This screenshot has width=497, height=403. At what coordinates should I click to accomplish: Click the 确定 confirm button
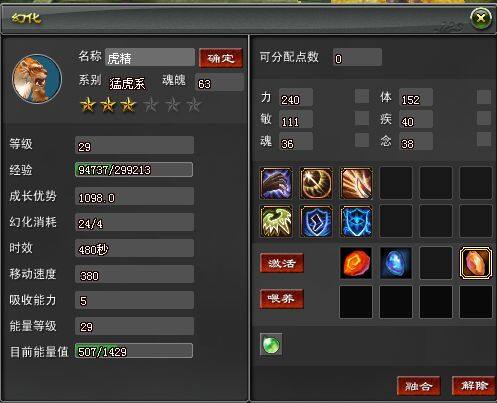221,58
